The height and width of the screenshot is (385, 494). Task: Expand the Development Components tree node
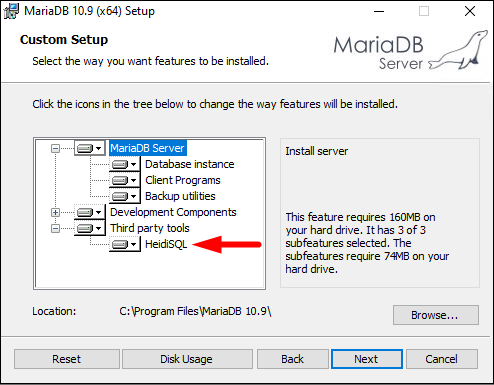[55, 212]
